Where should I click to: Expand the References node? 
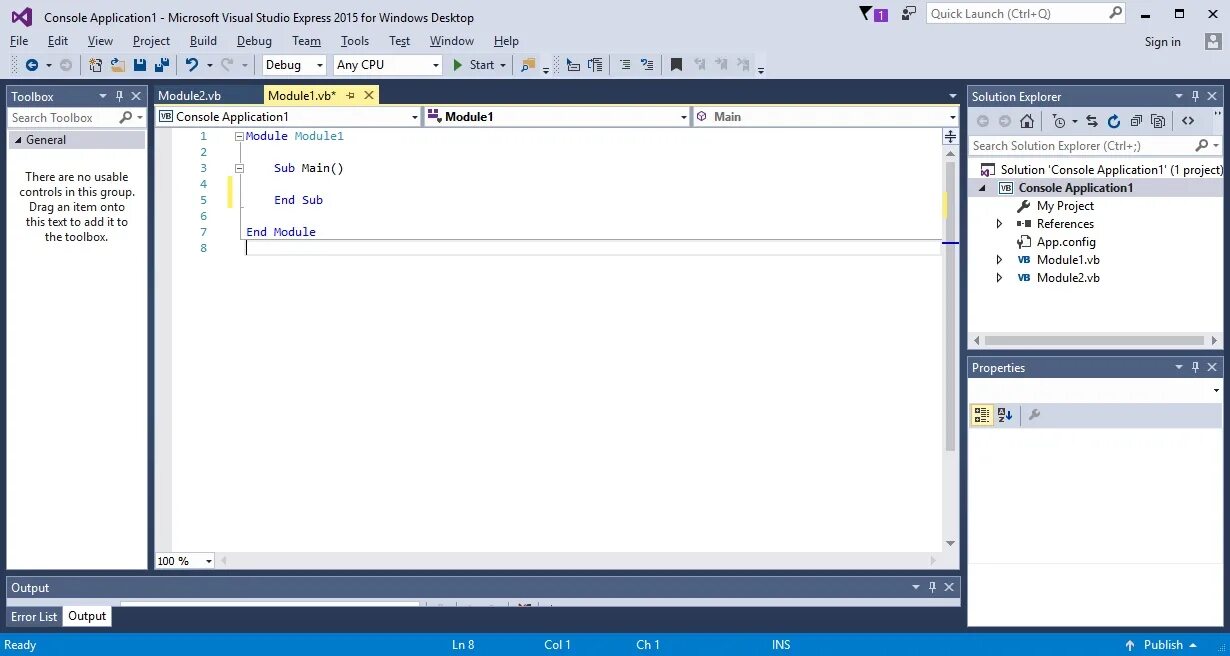(x=999, y=224)
